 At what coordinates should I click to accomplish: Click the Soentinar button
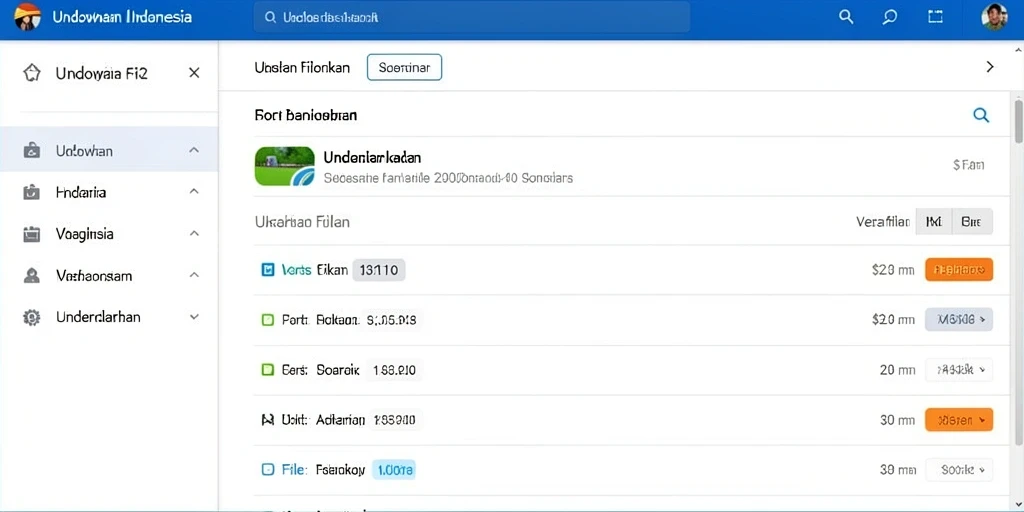tap(404, 67)
